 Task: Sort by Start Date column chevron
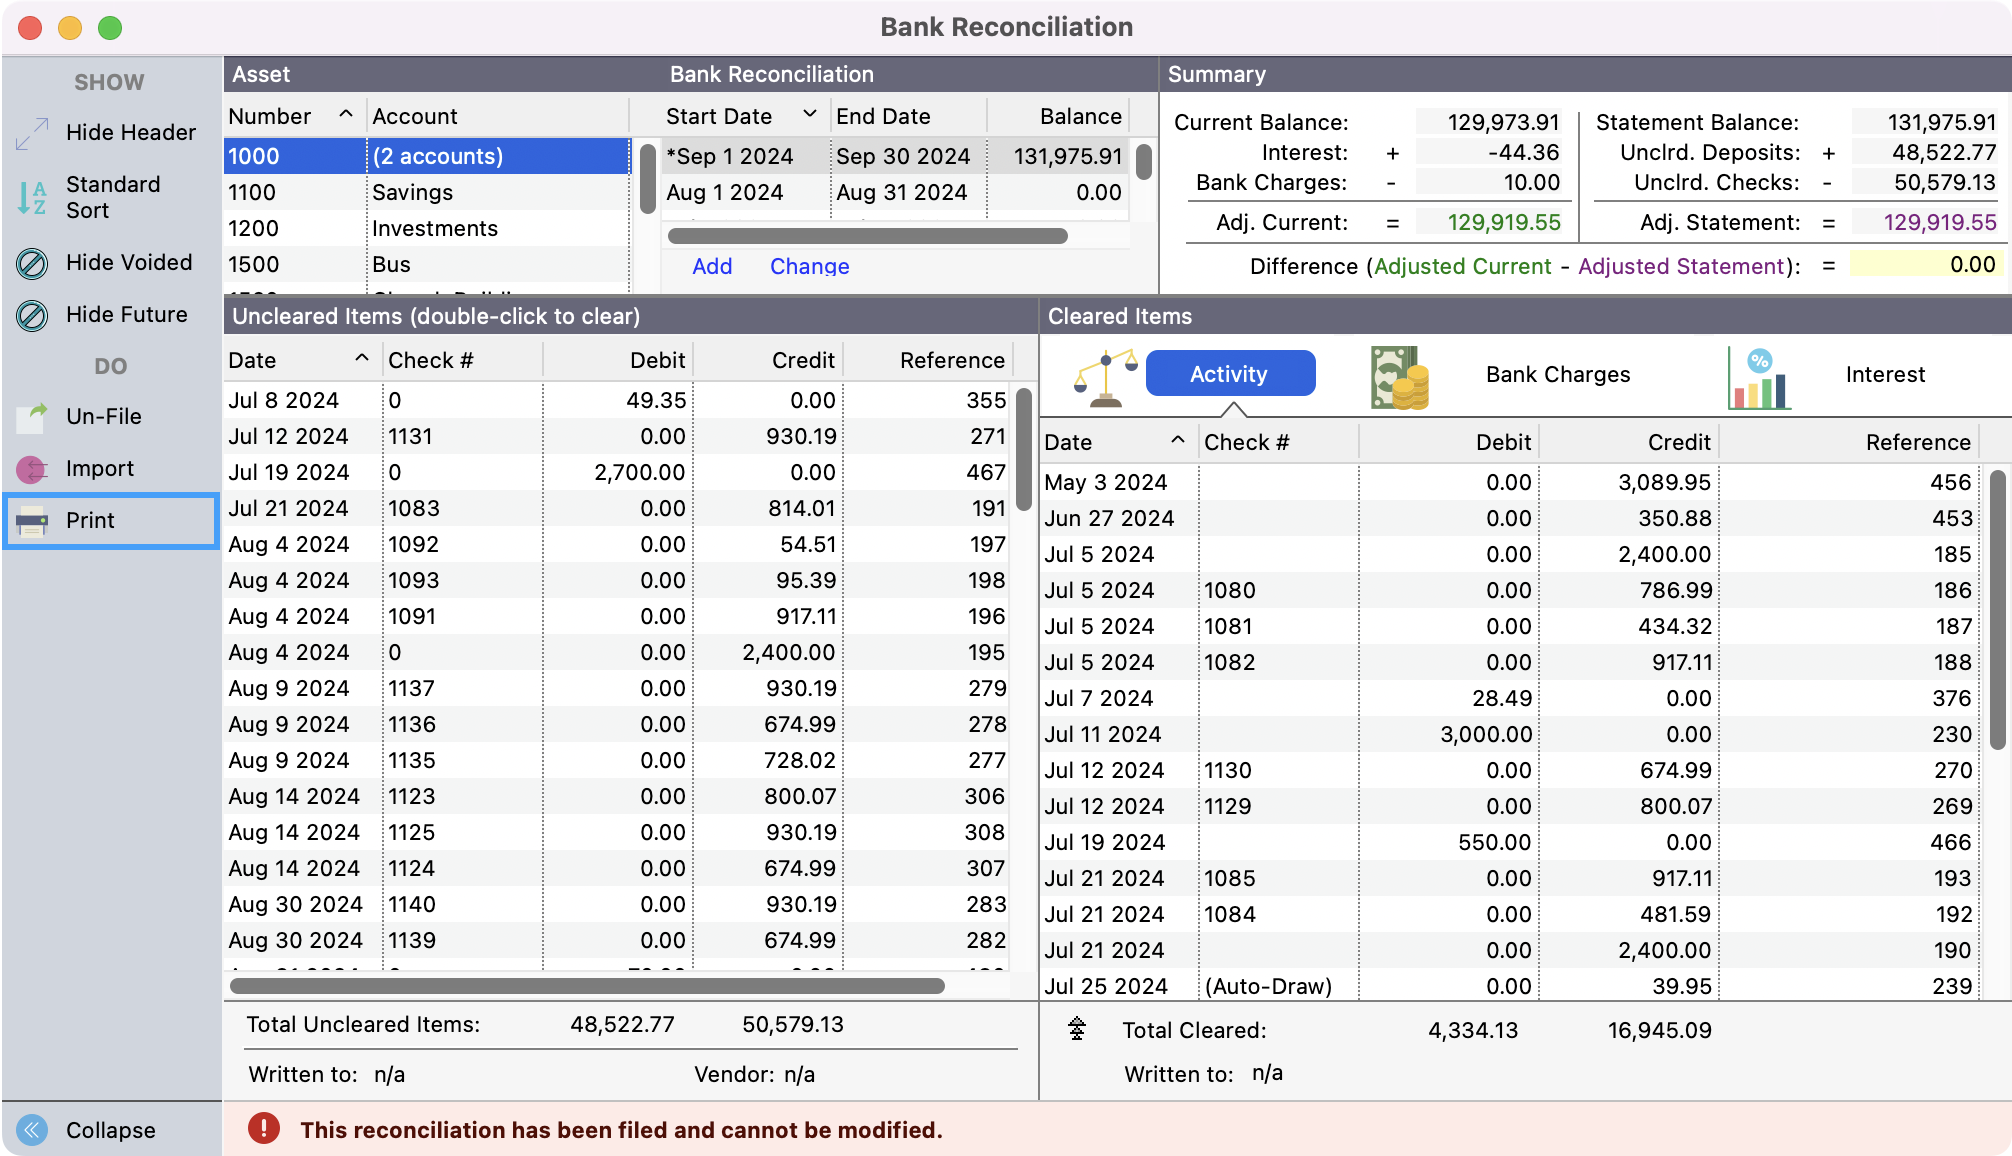click(x=810, y=115)
